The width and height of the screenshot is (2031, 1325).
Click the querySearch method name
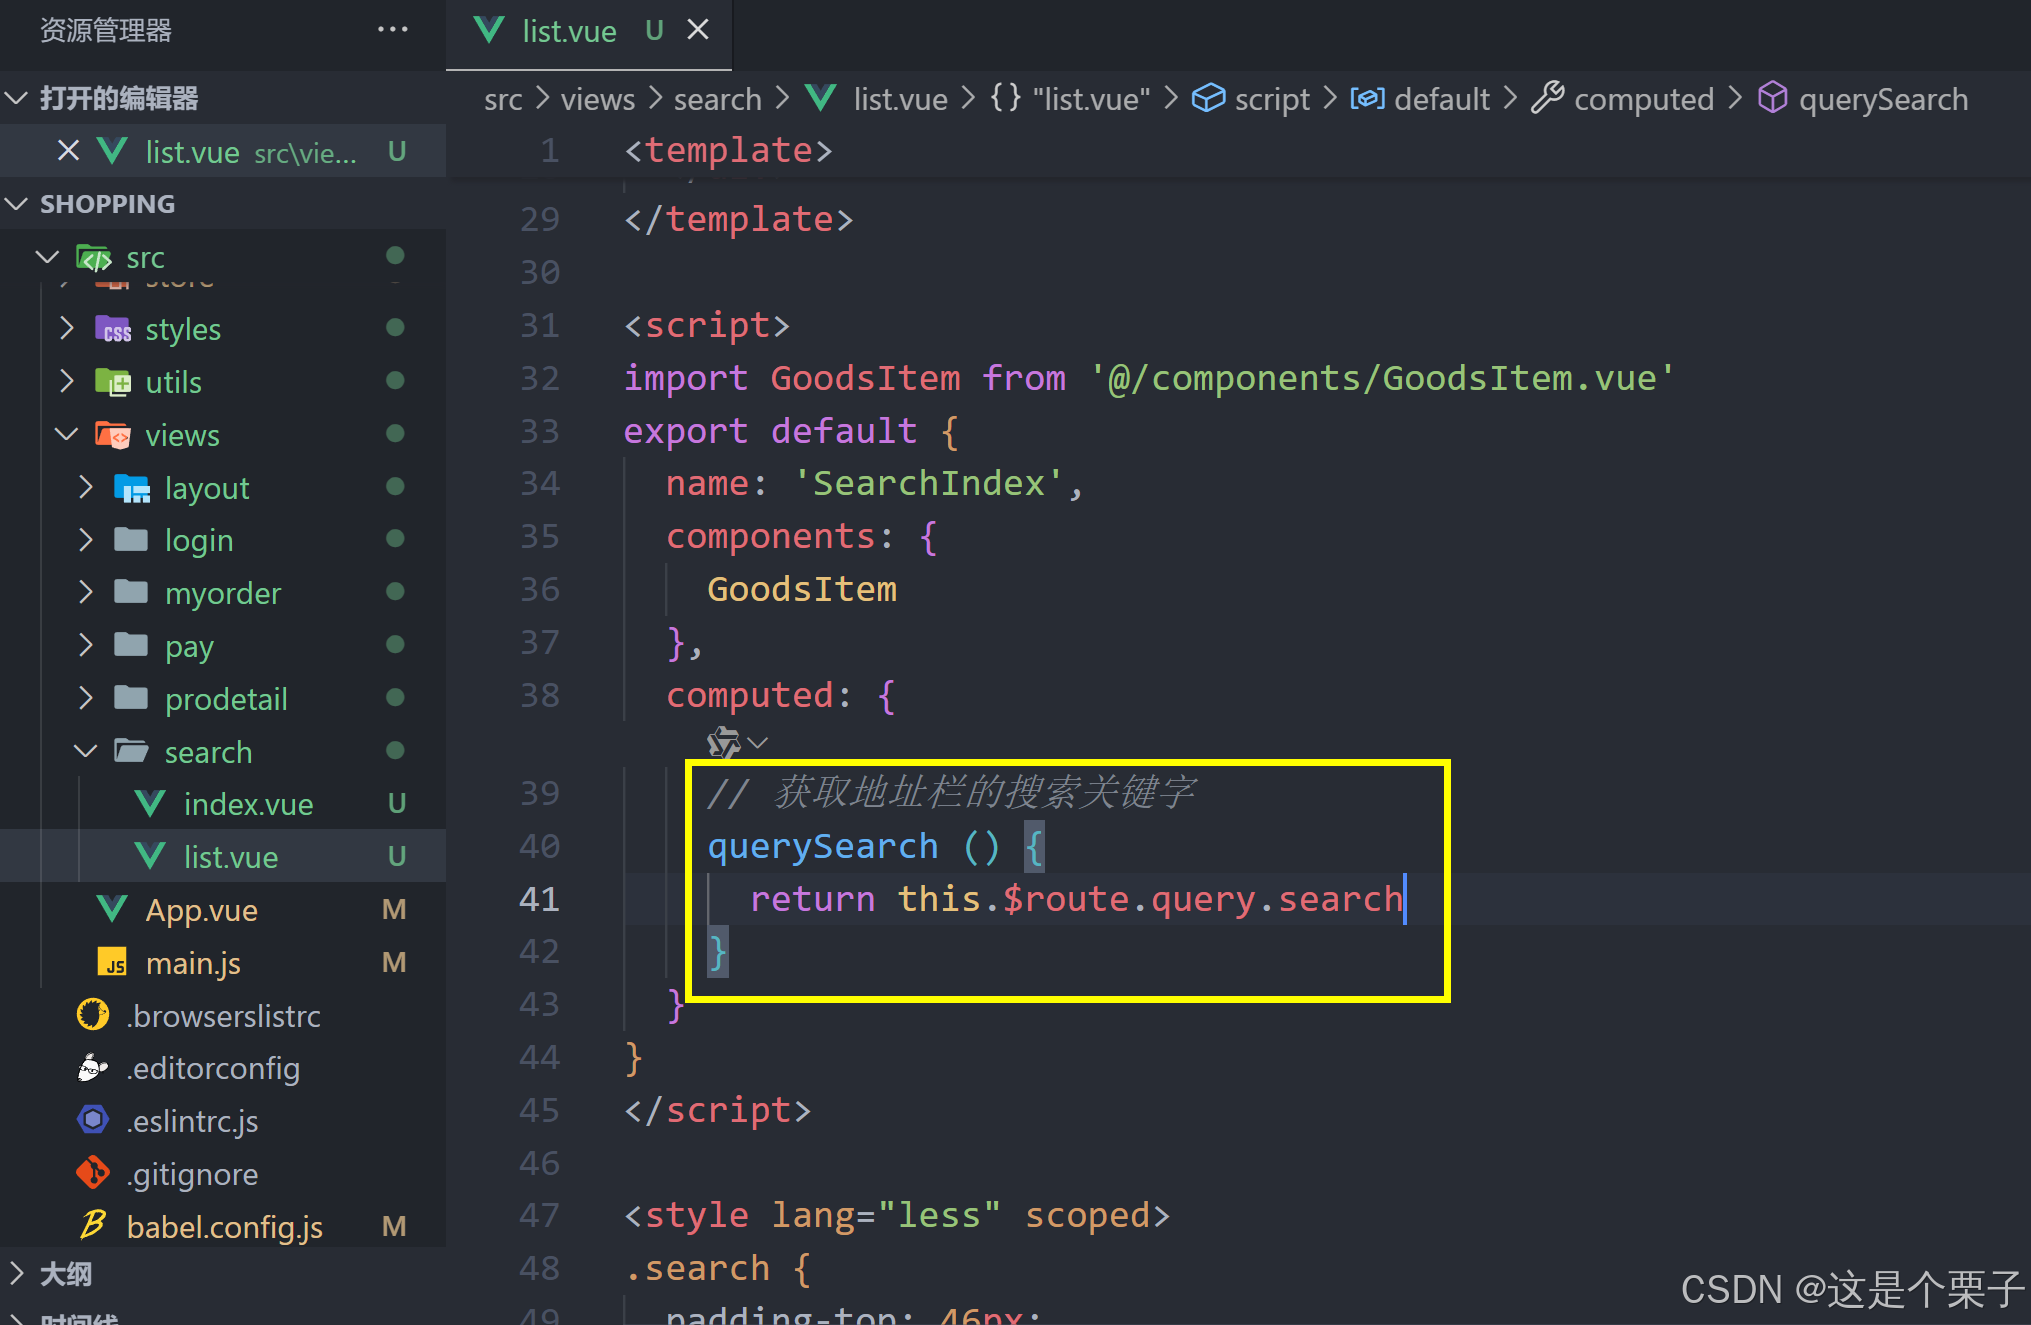pos(823,847)
